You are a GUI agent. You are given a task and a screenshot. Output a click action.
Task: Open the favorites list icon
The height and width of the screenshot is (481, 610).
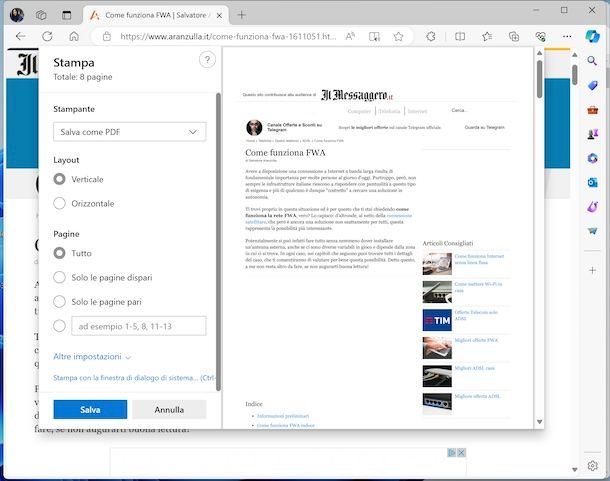(x=487, y=37)
